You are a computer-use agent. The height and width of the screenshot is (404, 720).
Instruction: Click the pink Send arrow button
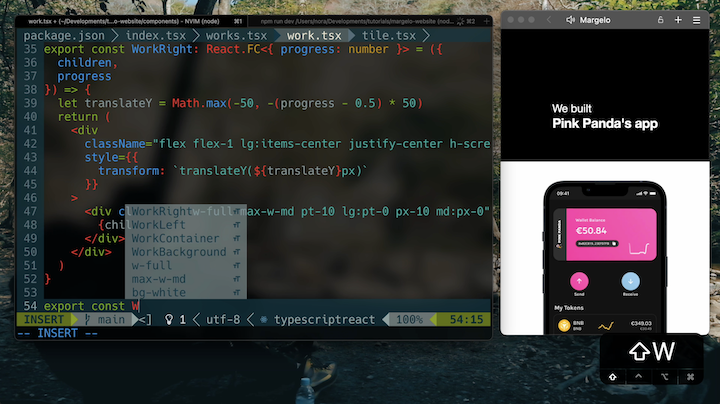577,282
